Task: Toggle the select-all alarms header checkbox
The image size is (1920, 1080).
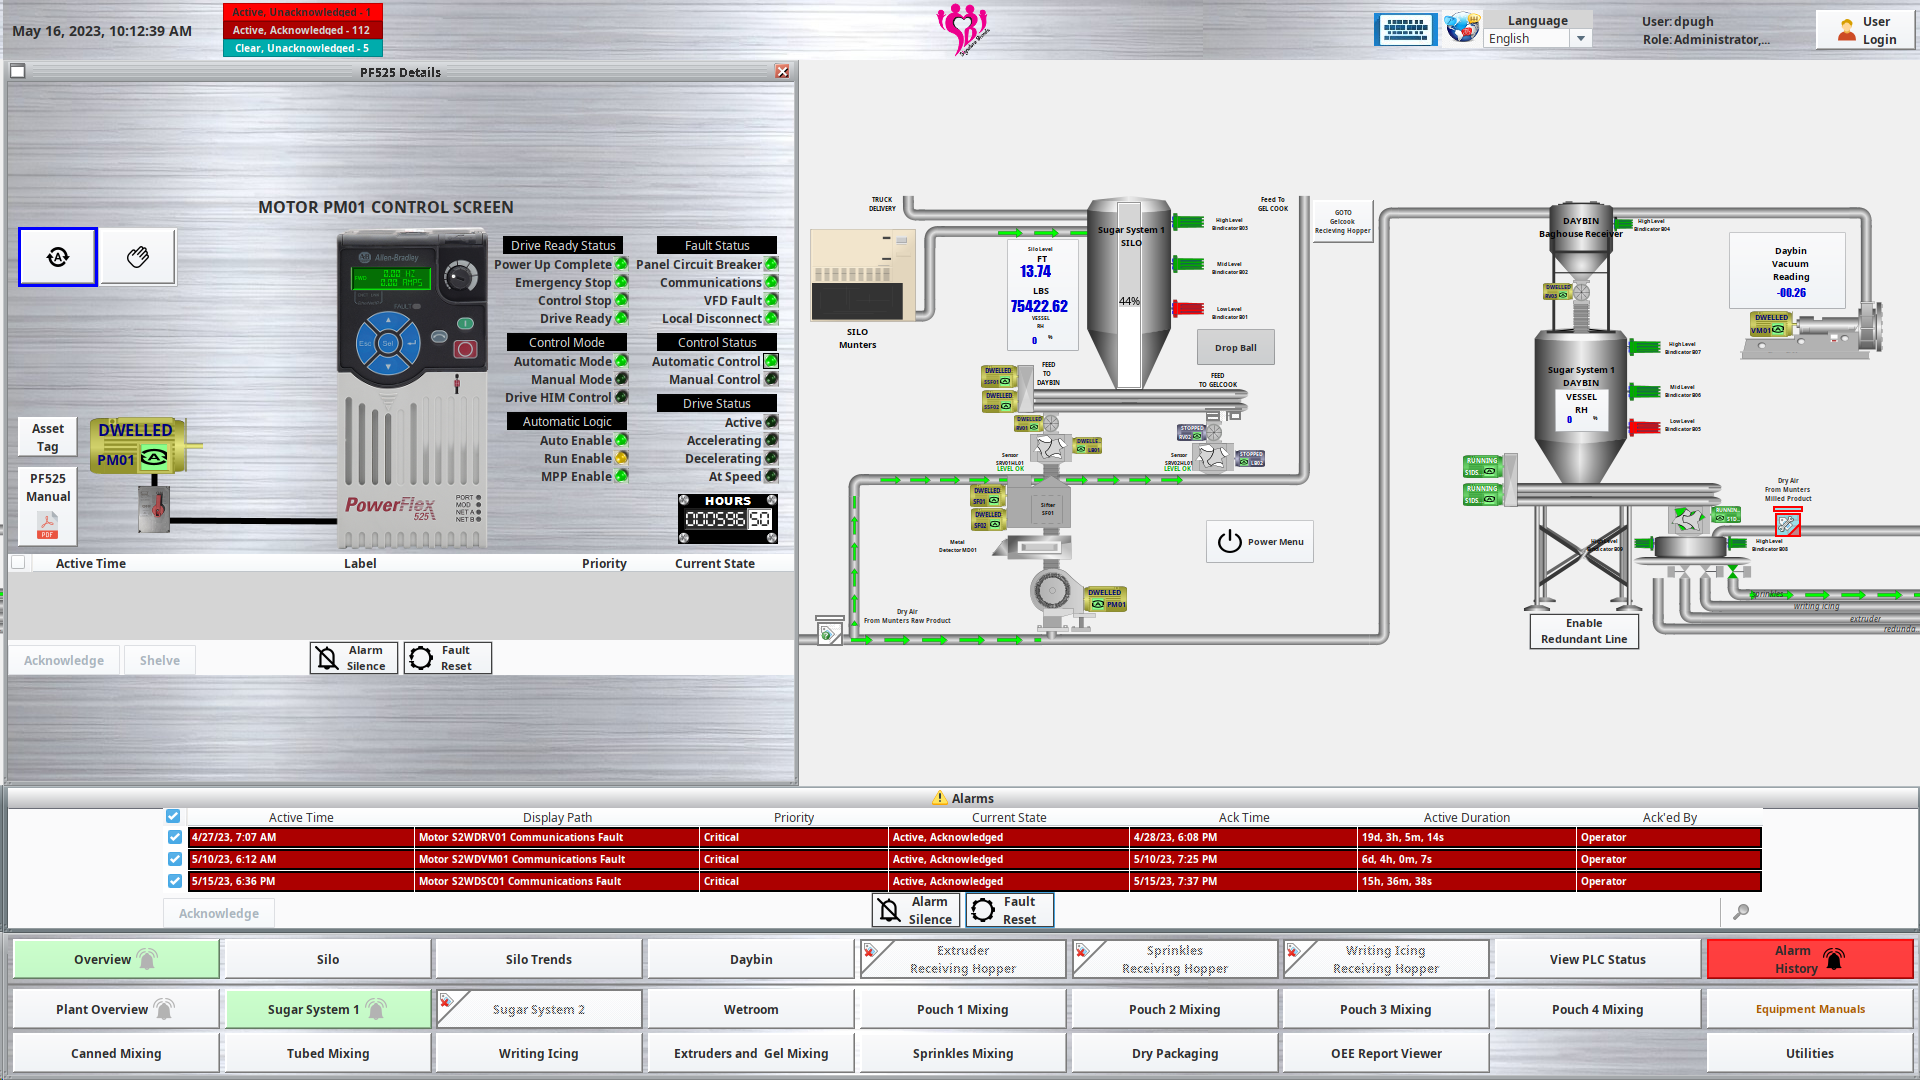Action: tap(173, 816)
